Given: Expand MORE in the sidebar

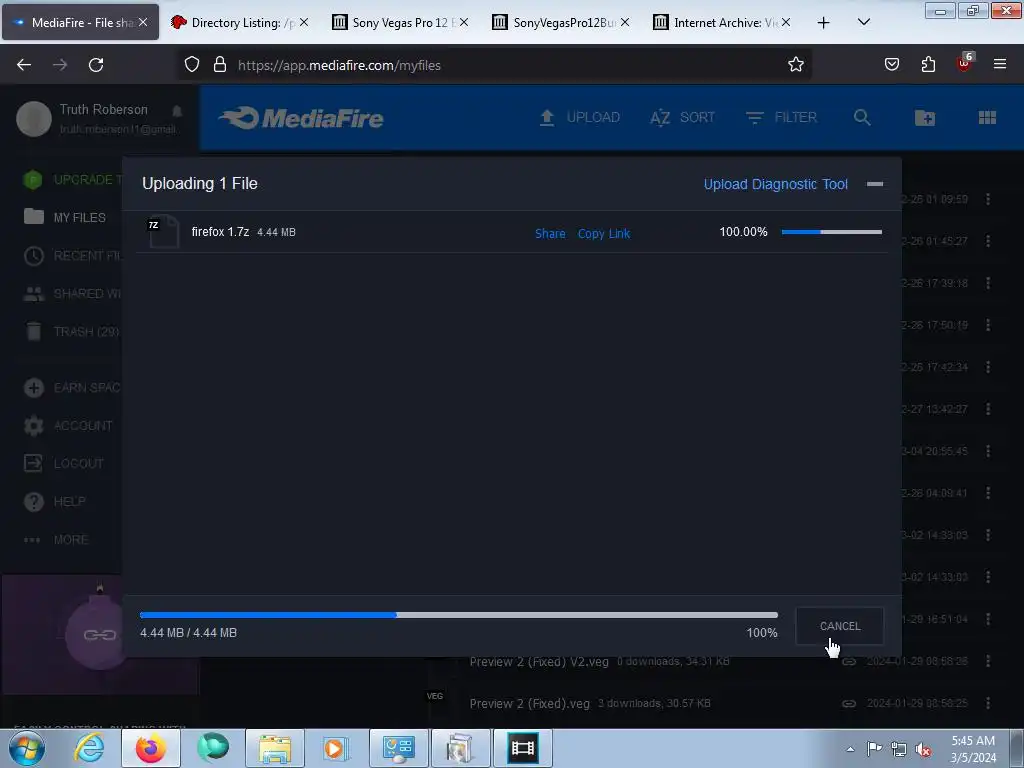Looking at the screenshot, I should pos(56,540).
